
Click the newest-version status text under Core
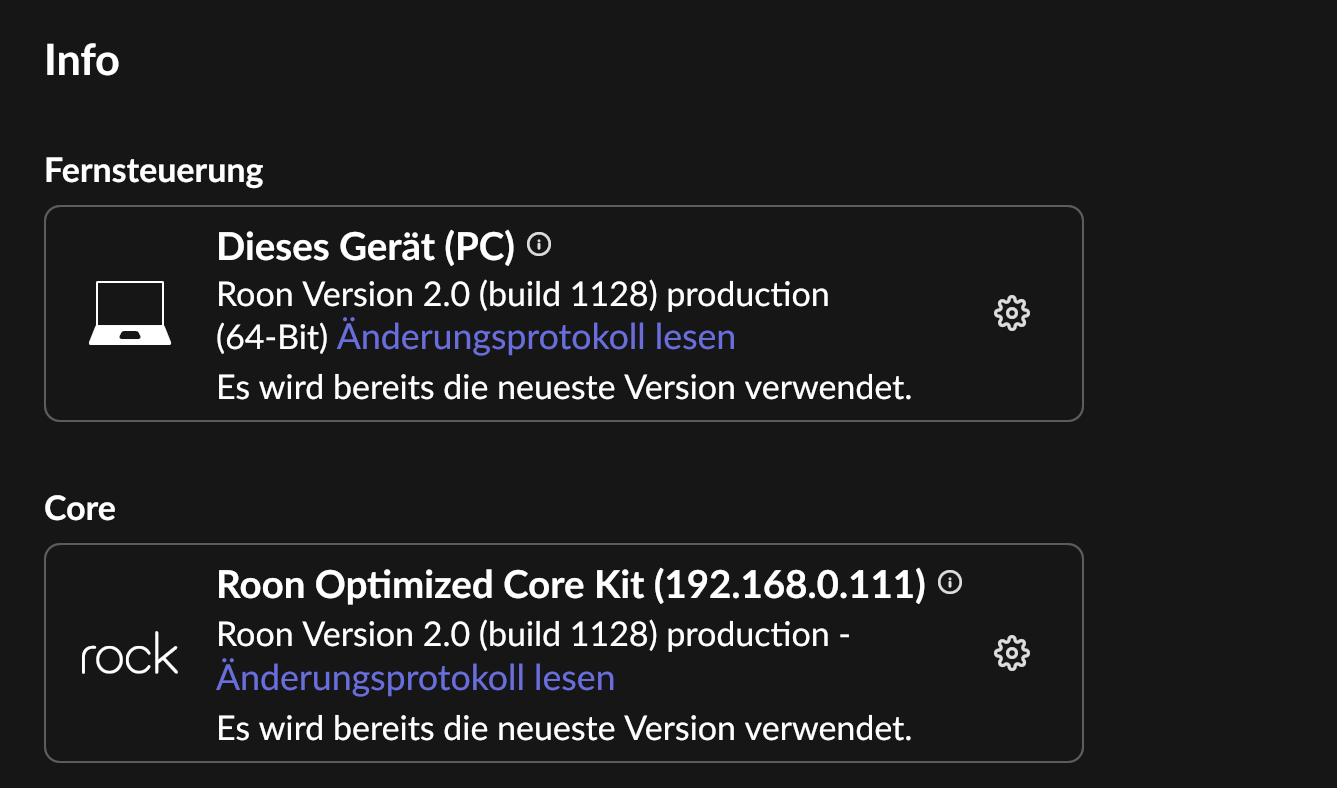[564, 727]
